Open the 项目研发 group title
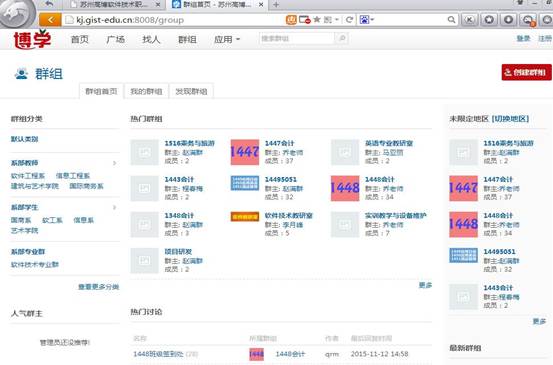Screen dimensions: 553x365 pyautogui.click(x=178, y=251)
